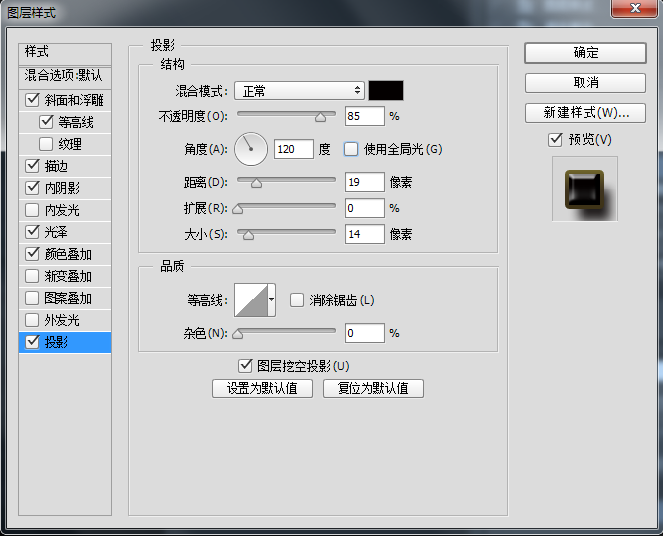
Task: Select the 内阴影 style label
Action: pos(62,188)
